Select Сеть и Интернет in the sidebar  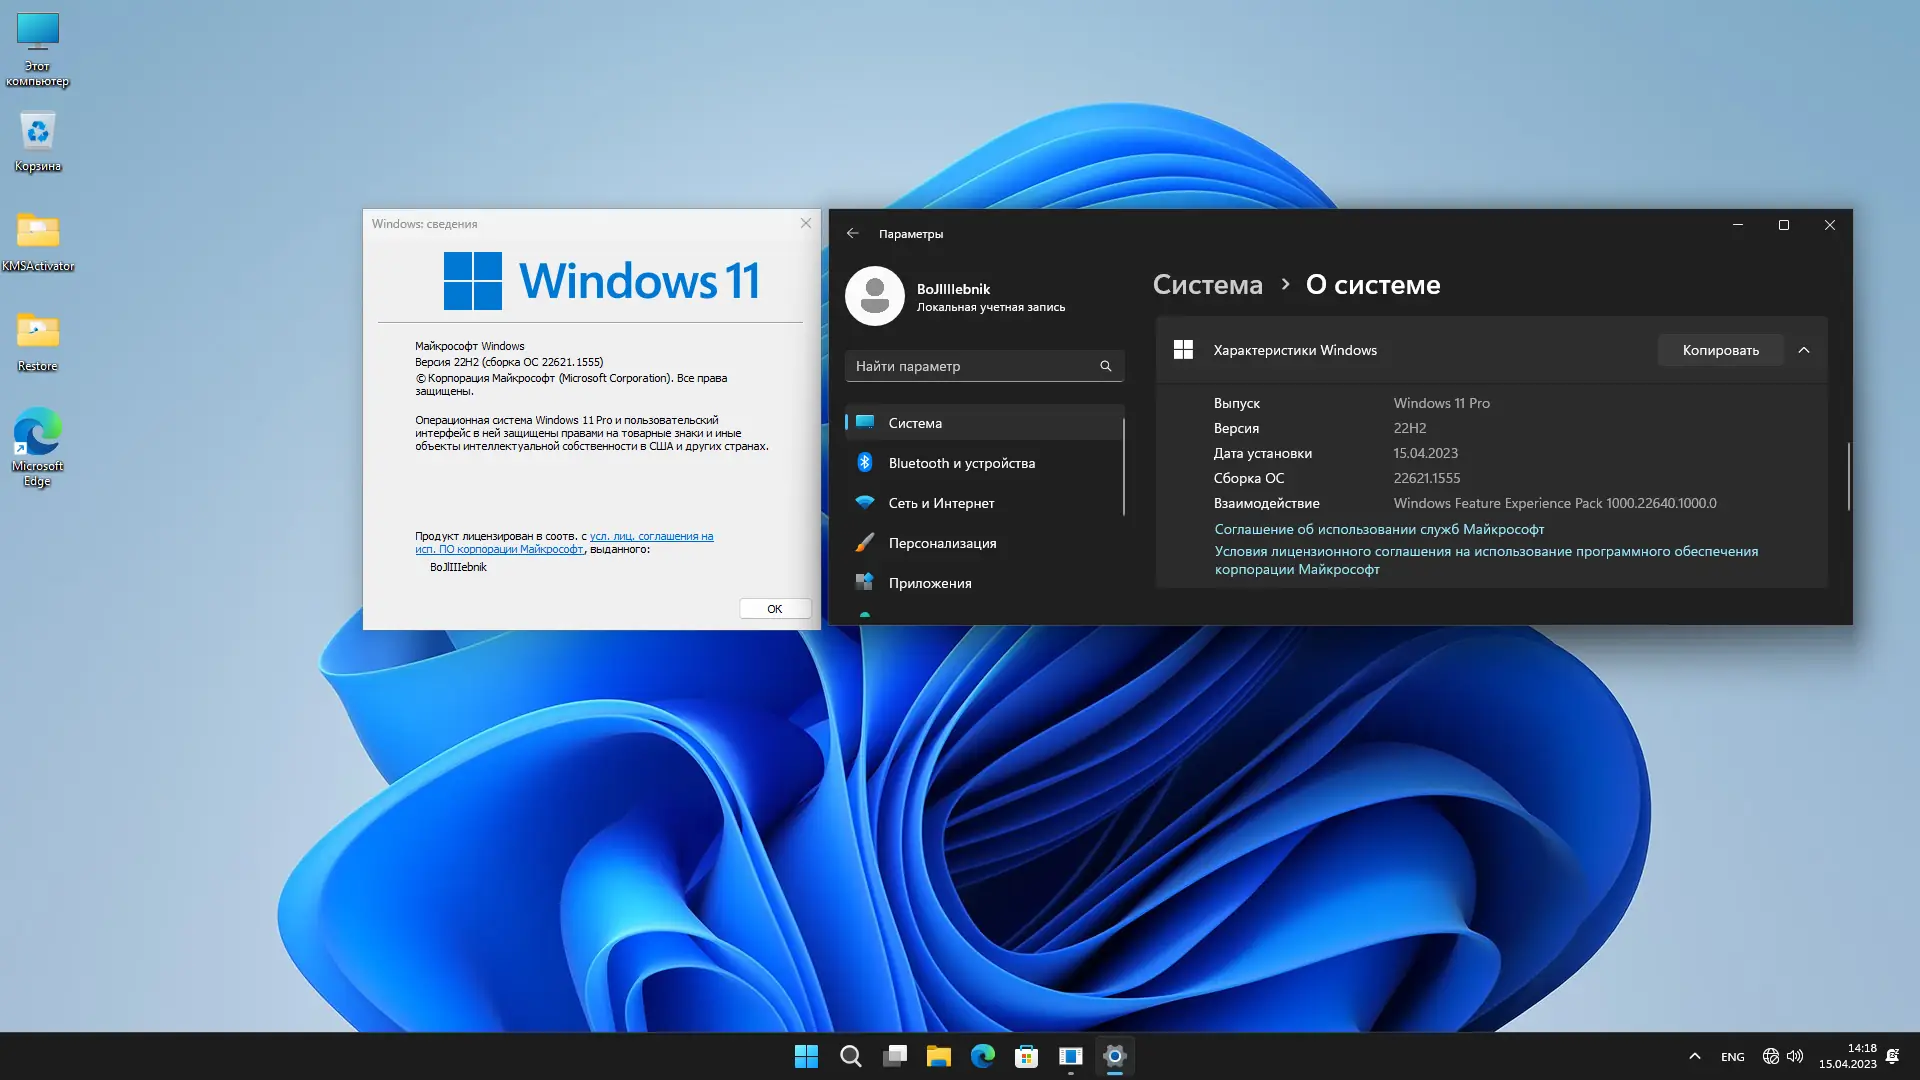click(x=941, y=503)
